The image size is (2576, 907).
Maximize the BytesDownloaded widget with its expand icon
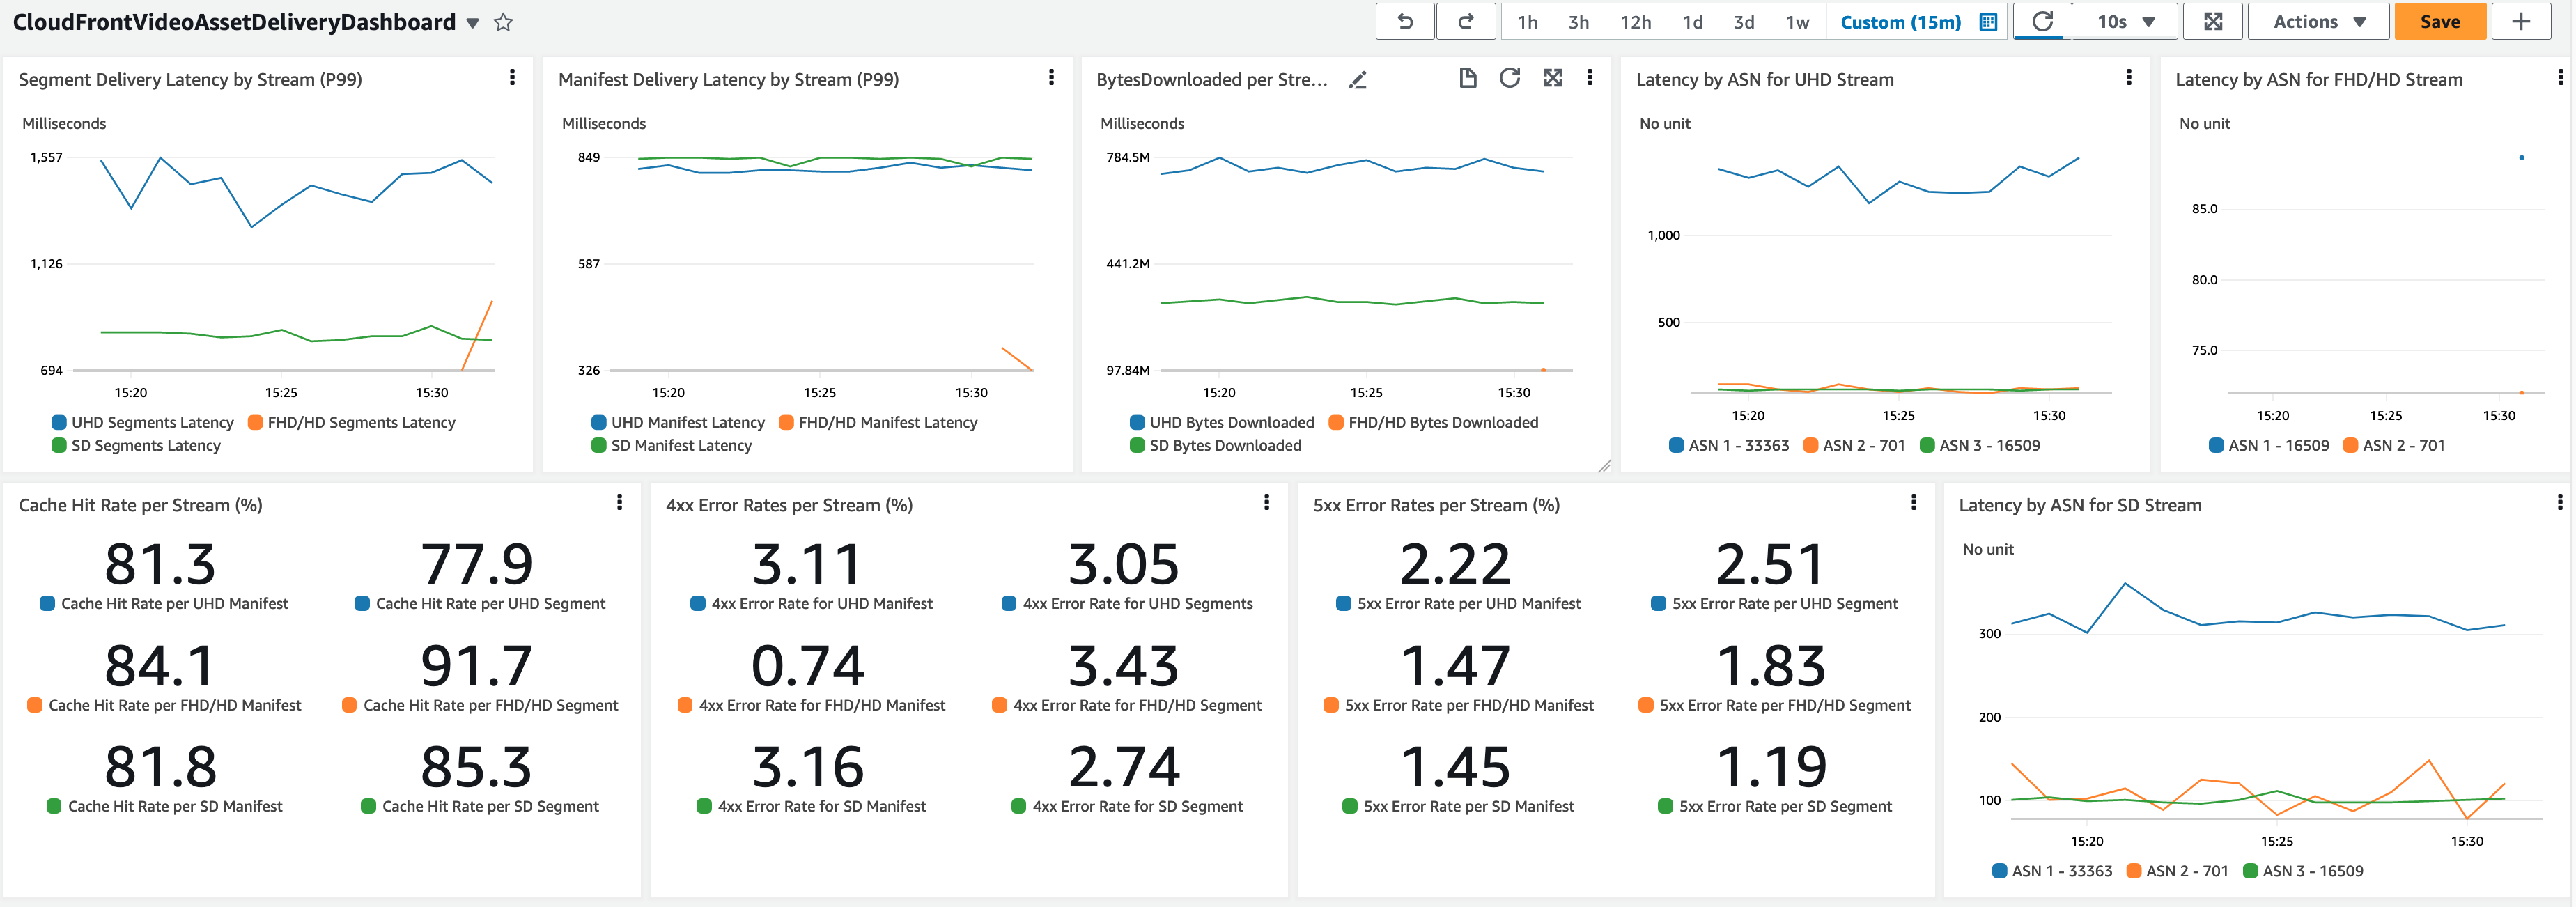click(x=1552, y=77)
